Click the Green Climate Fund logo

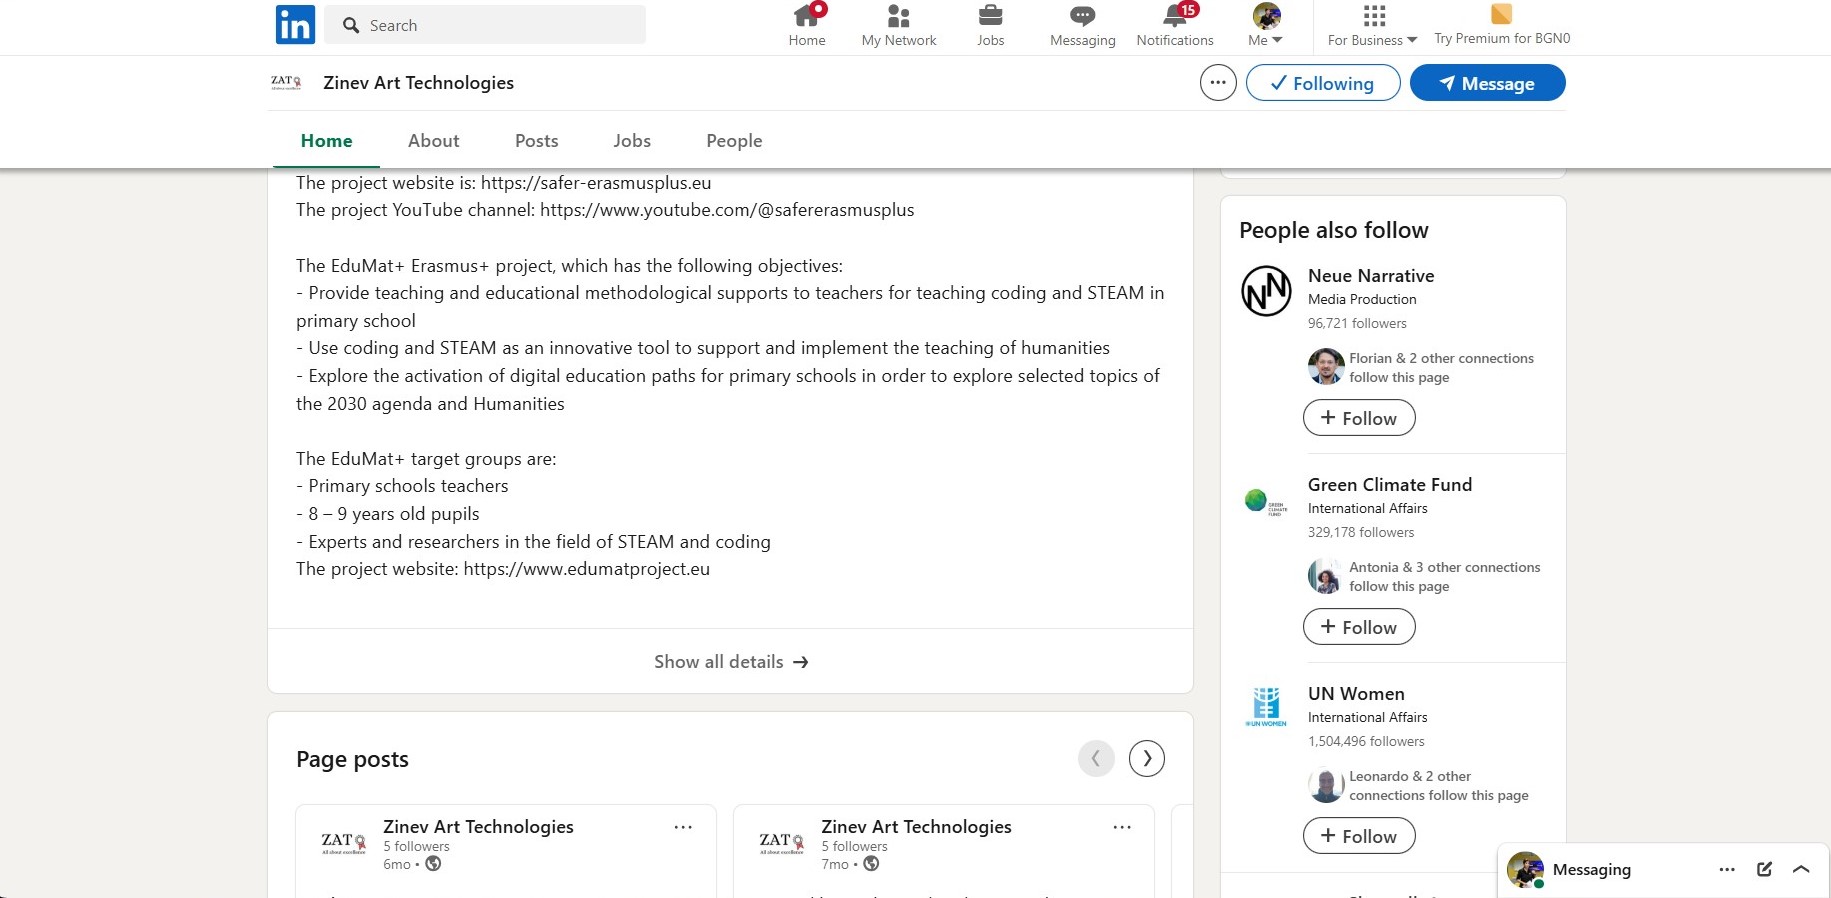click(1266, 500)
